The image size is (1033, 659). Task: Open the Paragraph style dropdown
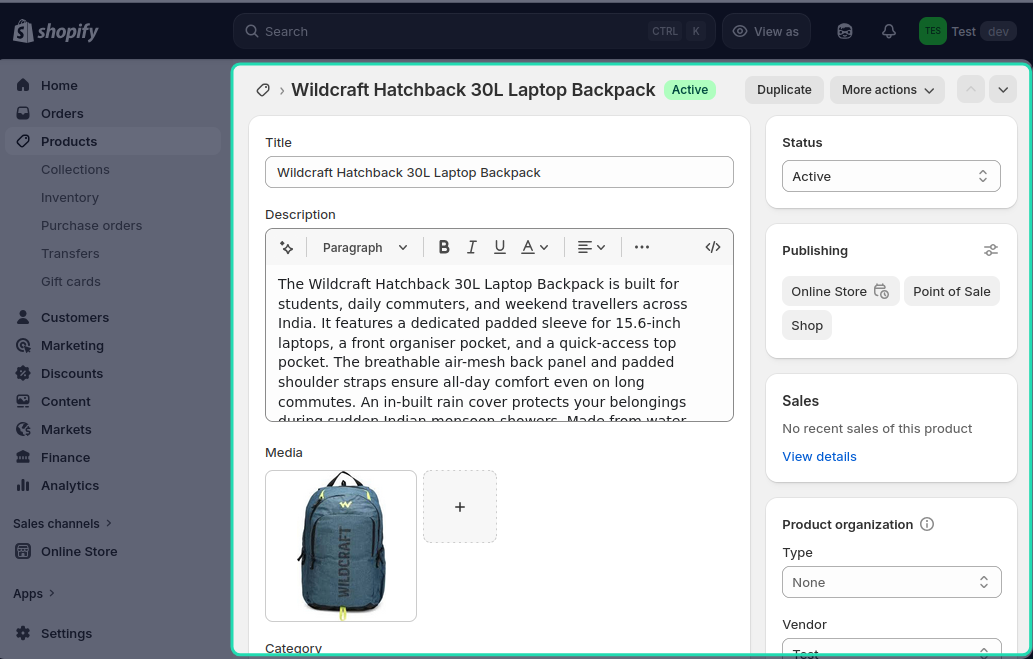364,247
